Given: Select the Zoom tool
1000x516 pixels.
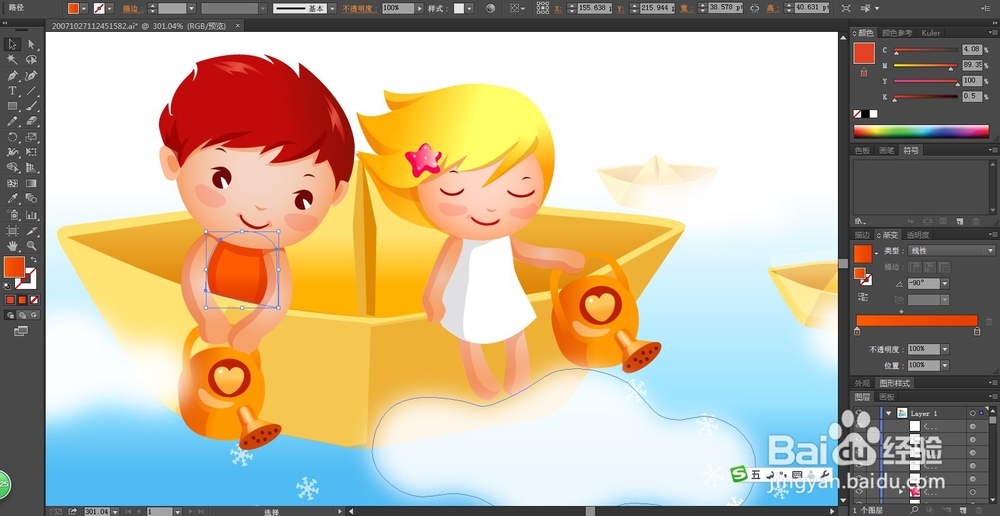Looking at the screenshot, I should coord(31,246).
